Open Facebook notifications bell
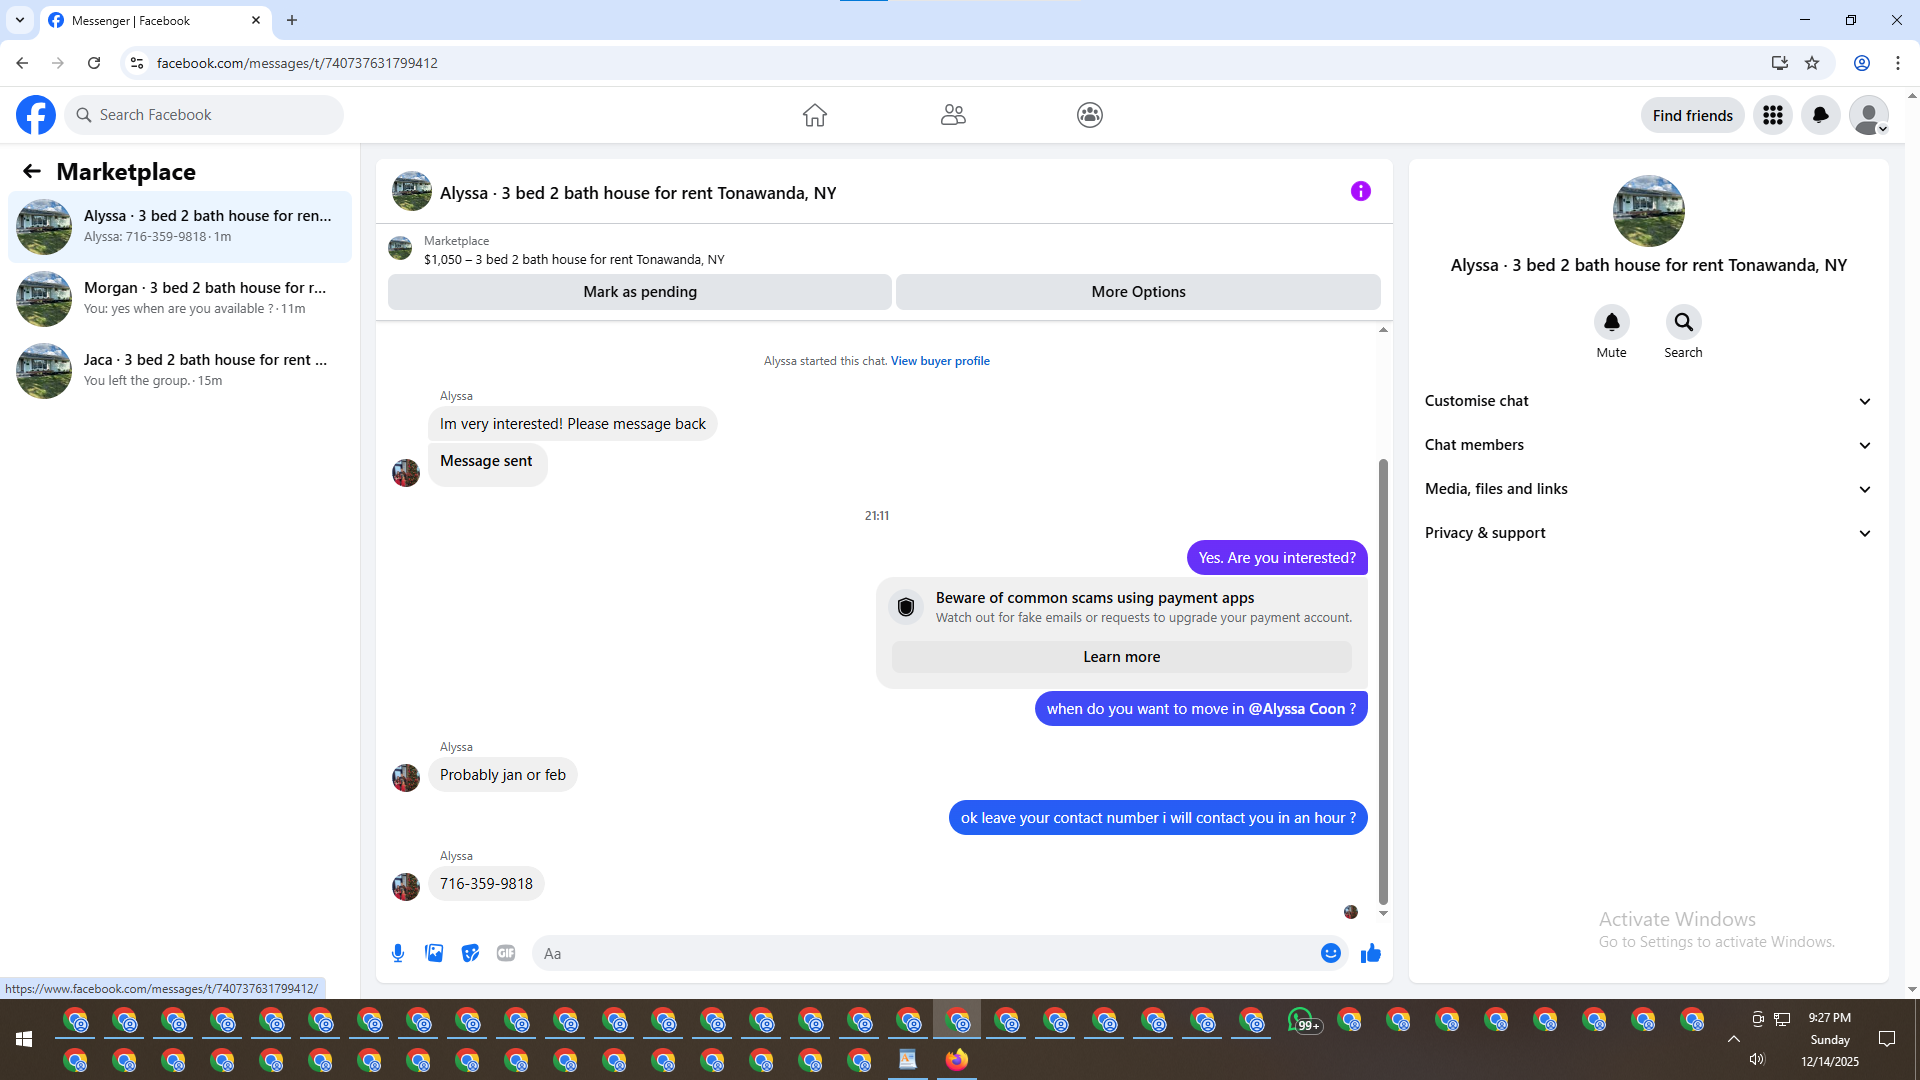Image resolution: width=1920 pixels, height=1080 pixels. pos(1820,115)
